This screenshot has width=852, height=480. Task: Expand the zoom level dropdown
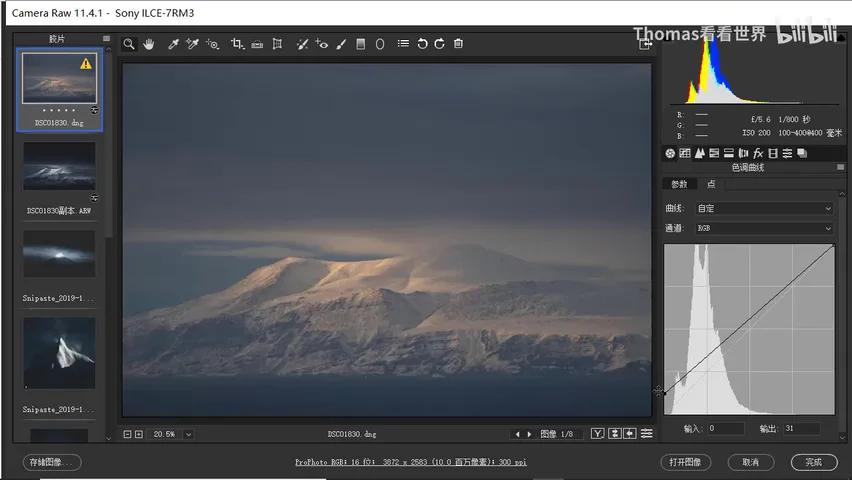[189, 434]
